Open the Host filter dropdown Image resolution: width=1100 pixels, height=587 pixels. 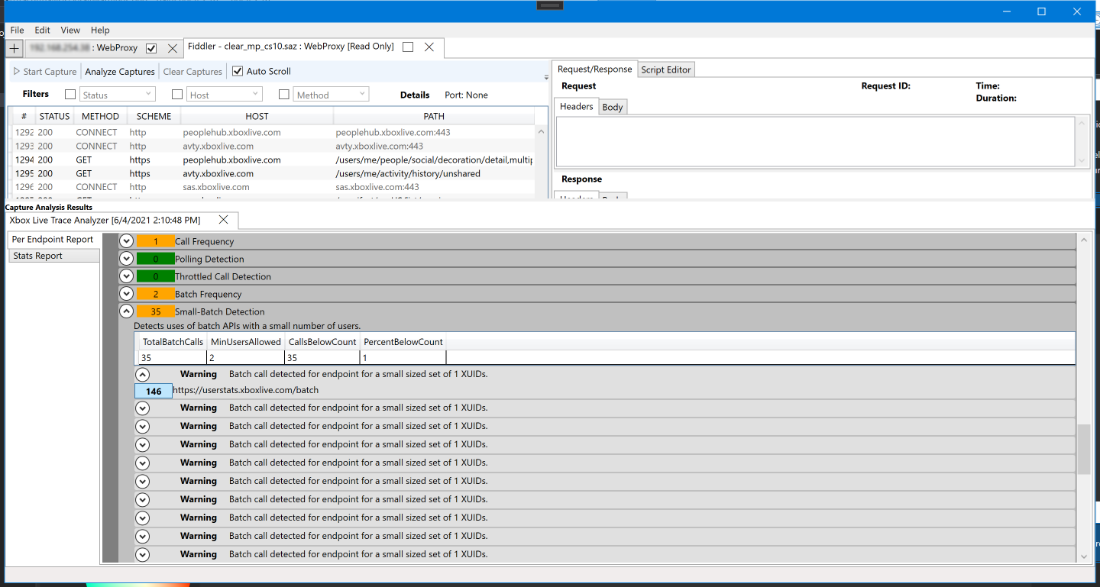click(x=224, y=95)
